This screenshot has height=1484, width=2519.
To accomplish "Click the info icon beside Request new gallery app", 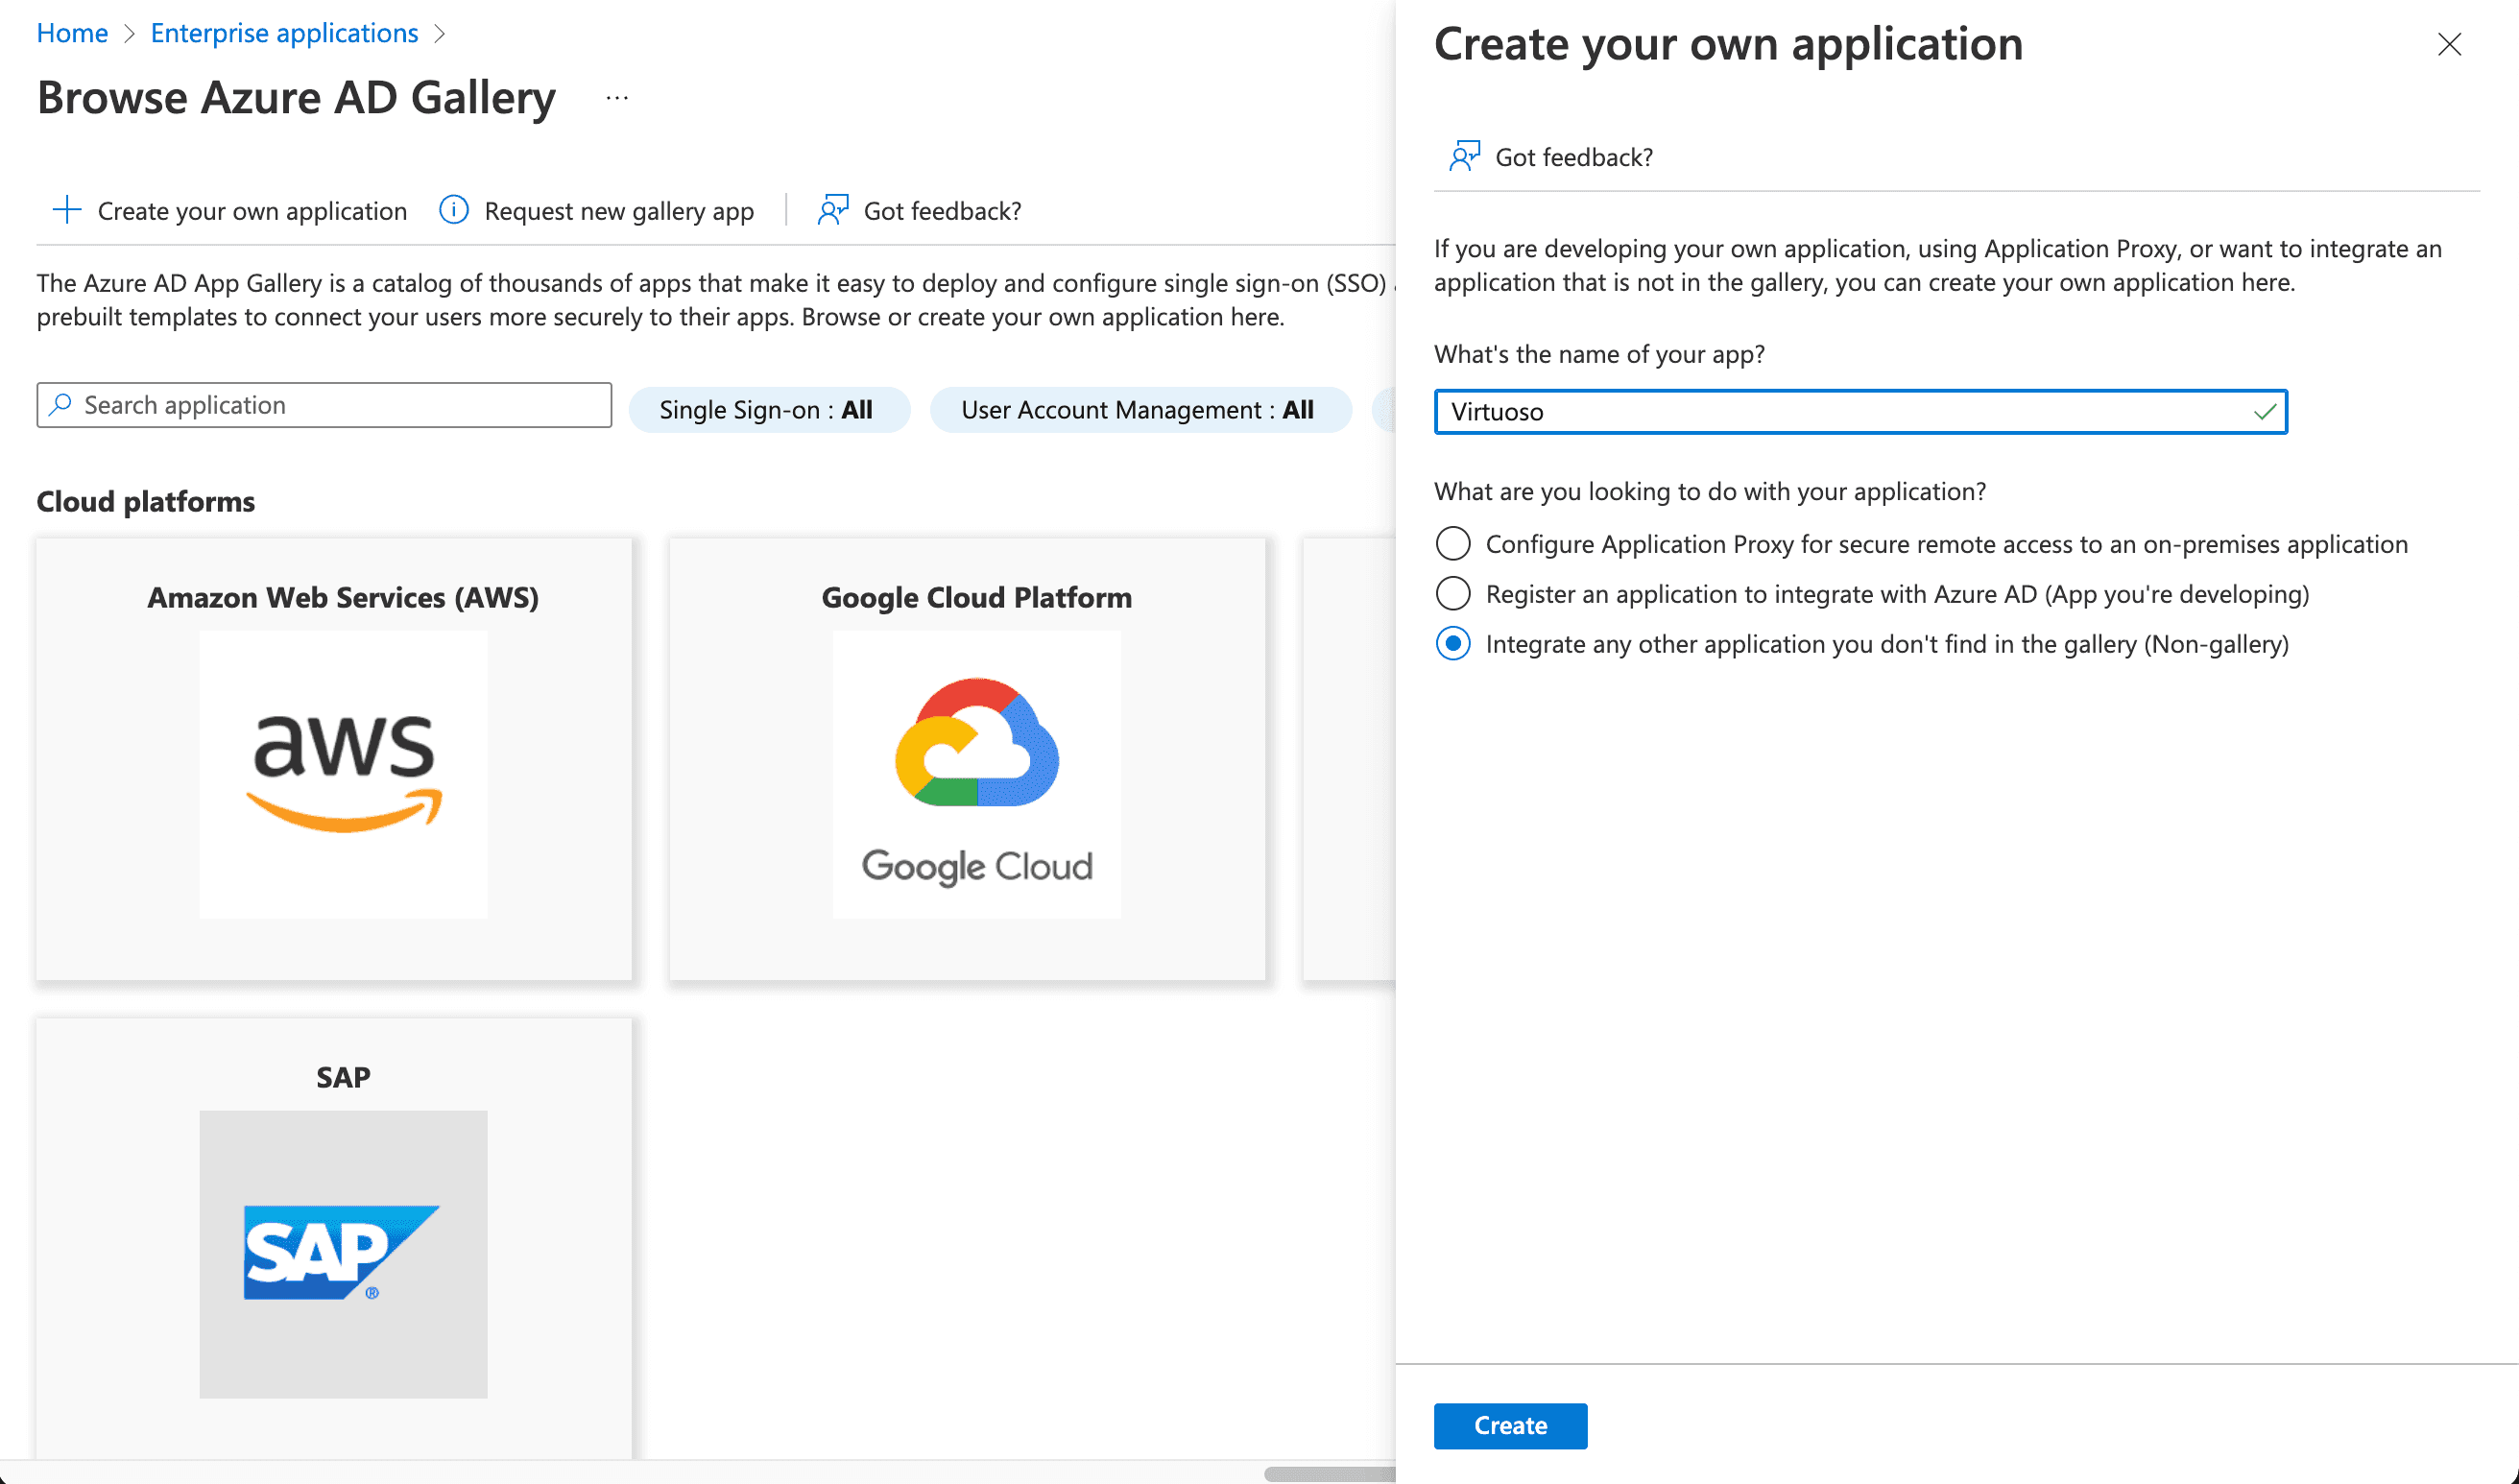I will 454,210.
